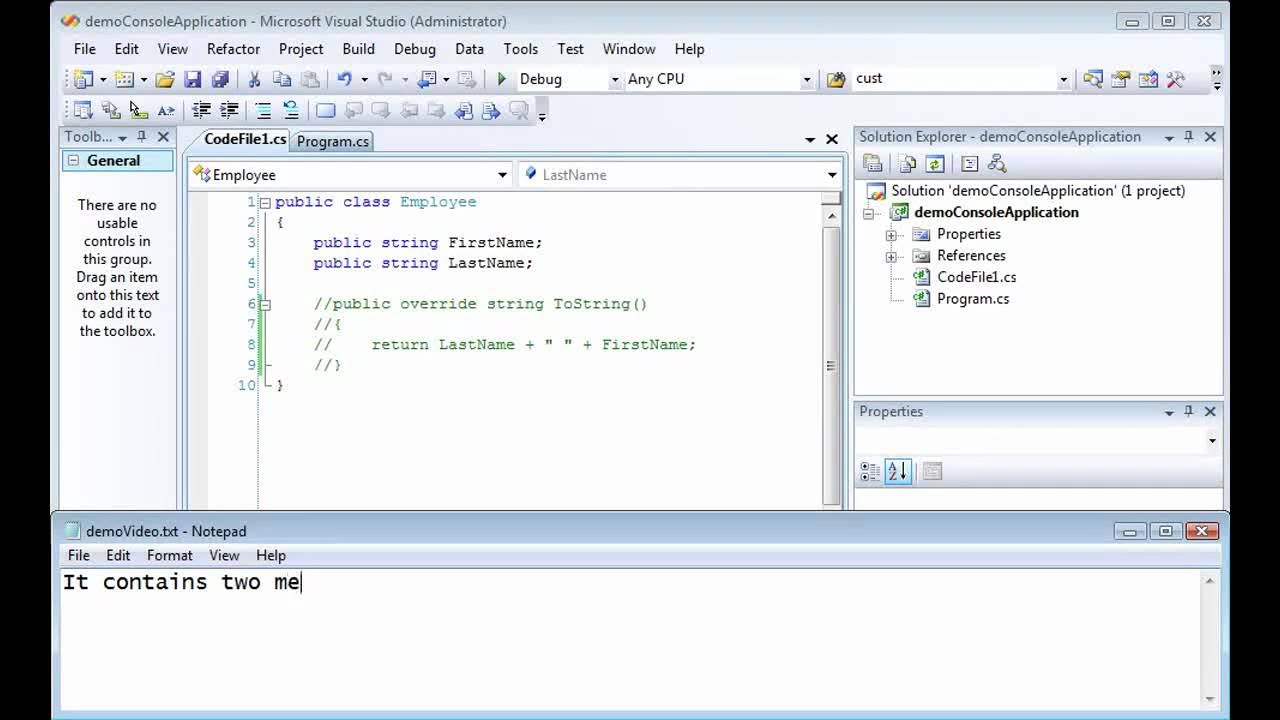This screenshot has width=1280, height=720.
Task: Click the Properties Window toolbar icon
Action: click(1120, 79)
